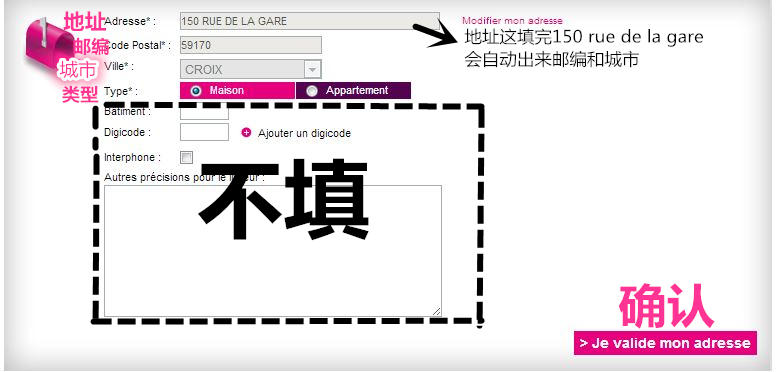Open the Ville dropdown arrow

(312, 70)
